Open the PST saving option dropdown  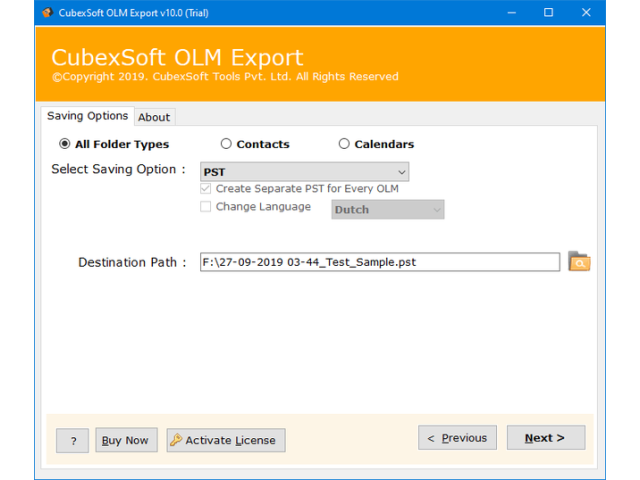304,172
